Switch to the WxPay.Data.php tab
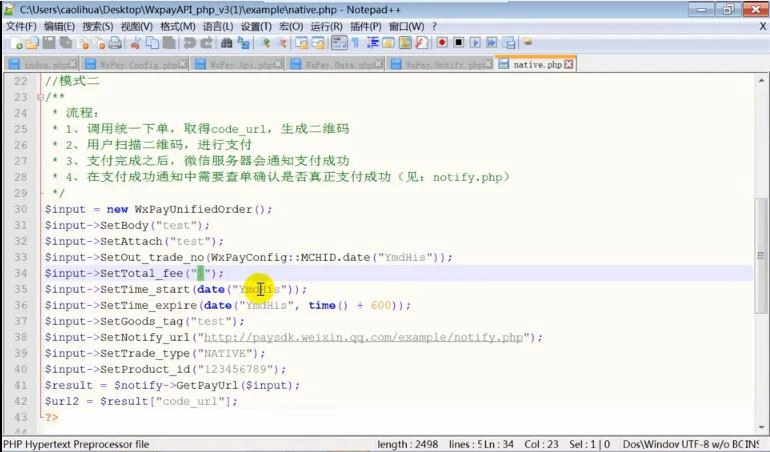This screenshot has height=452, width=770. coord(336,64)
